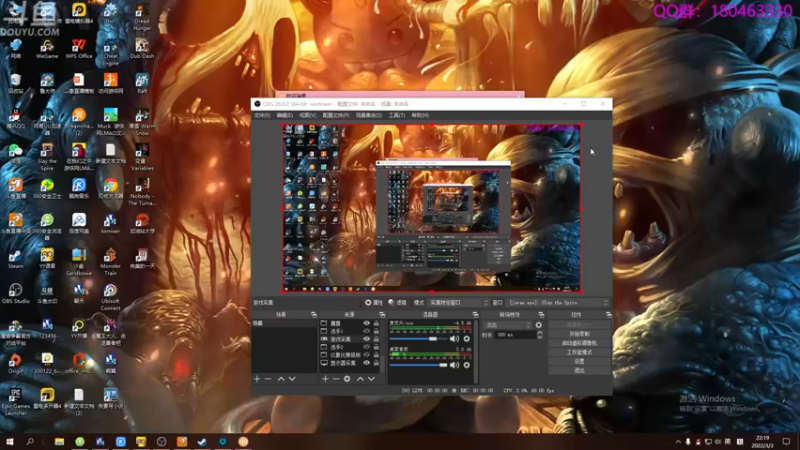Remove selected source with minus button
Screen dimensions: 800x450
336,379
